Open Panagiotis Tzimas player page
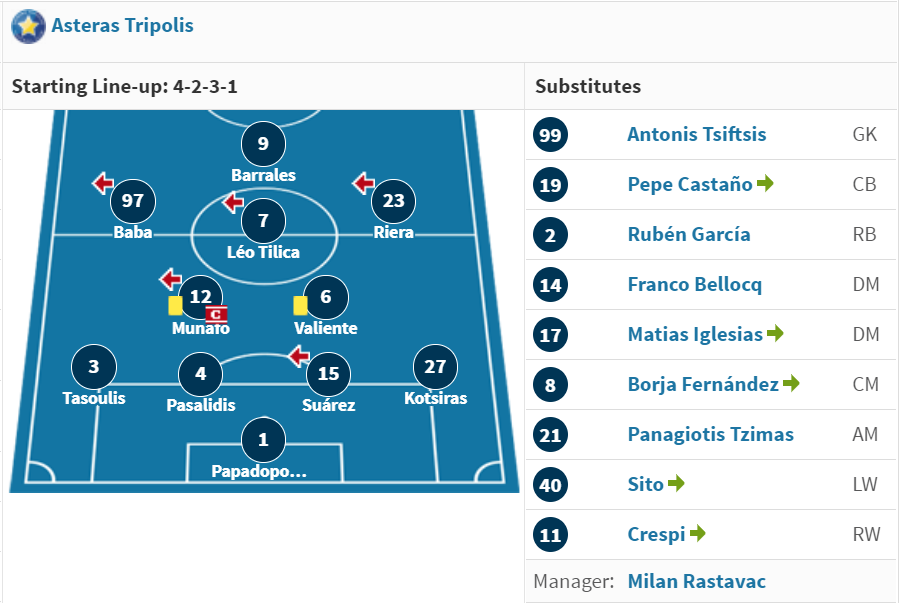Viewport: 899px width, 603px height. click(710, 434)
